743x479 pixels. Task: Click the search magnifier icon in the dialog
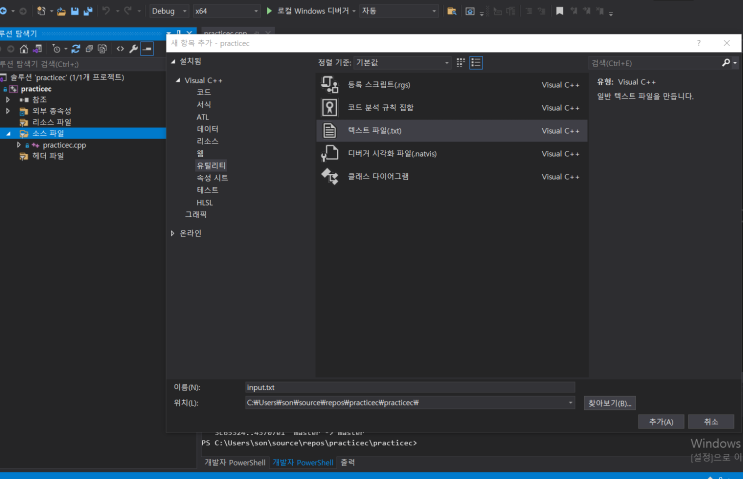pos(725,63)
